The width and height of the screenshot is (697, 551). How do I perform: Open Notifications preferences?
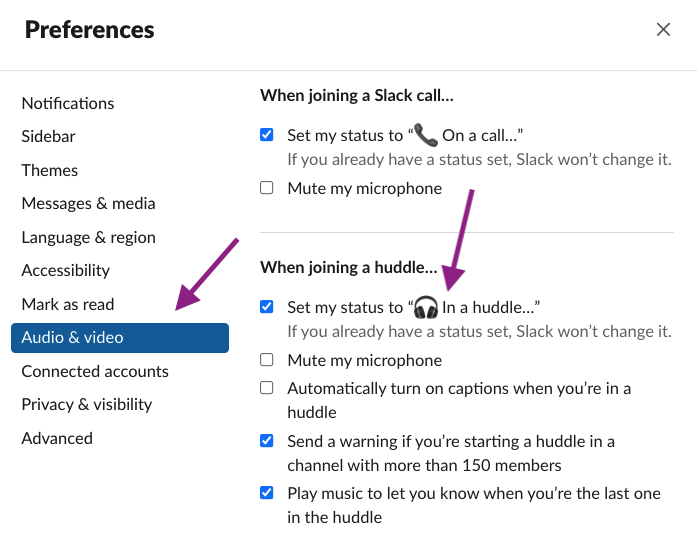(68, 103)
